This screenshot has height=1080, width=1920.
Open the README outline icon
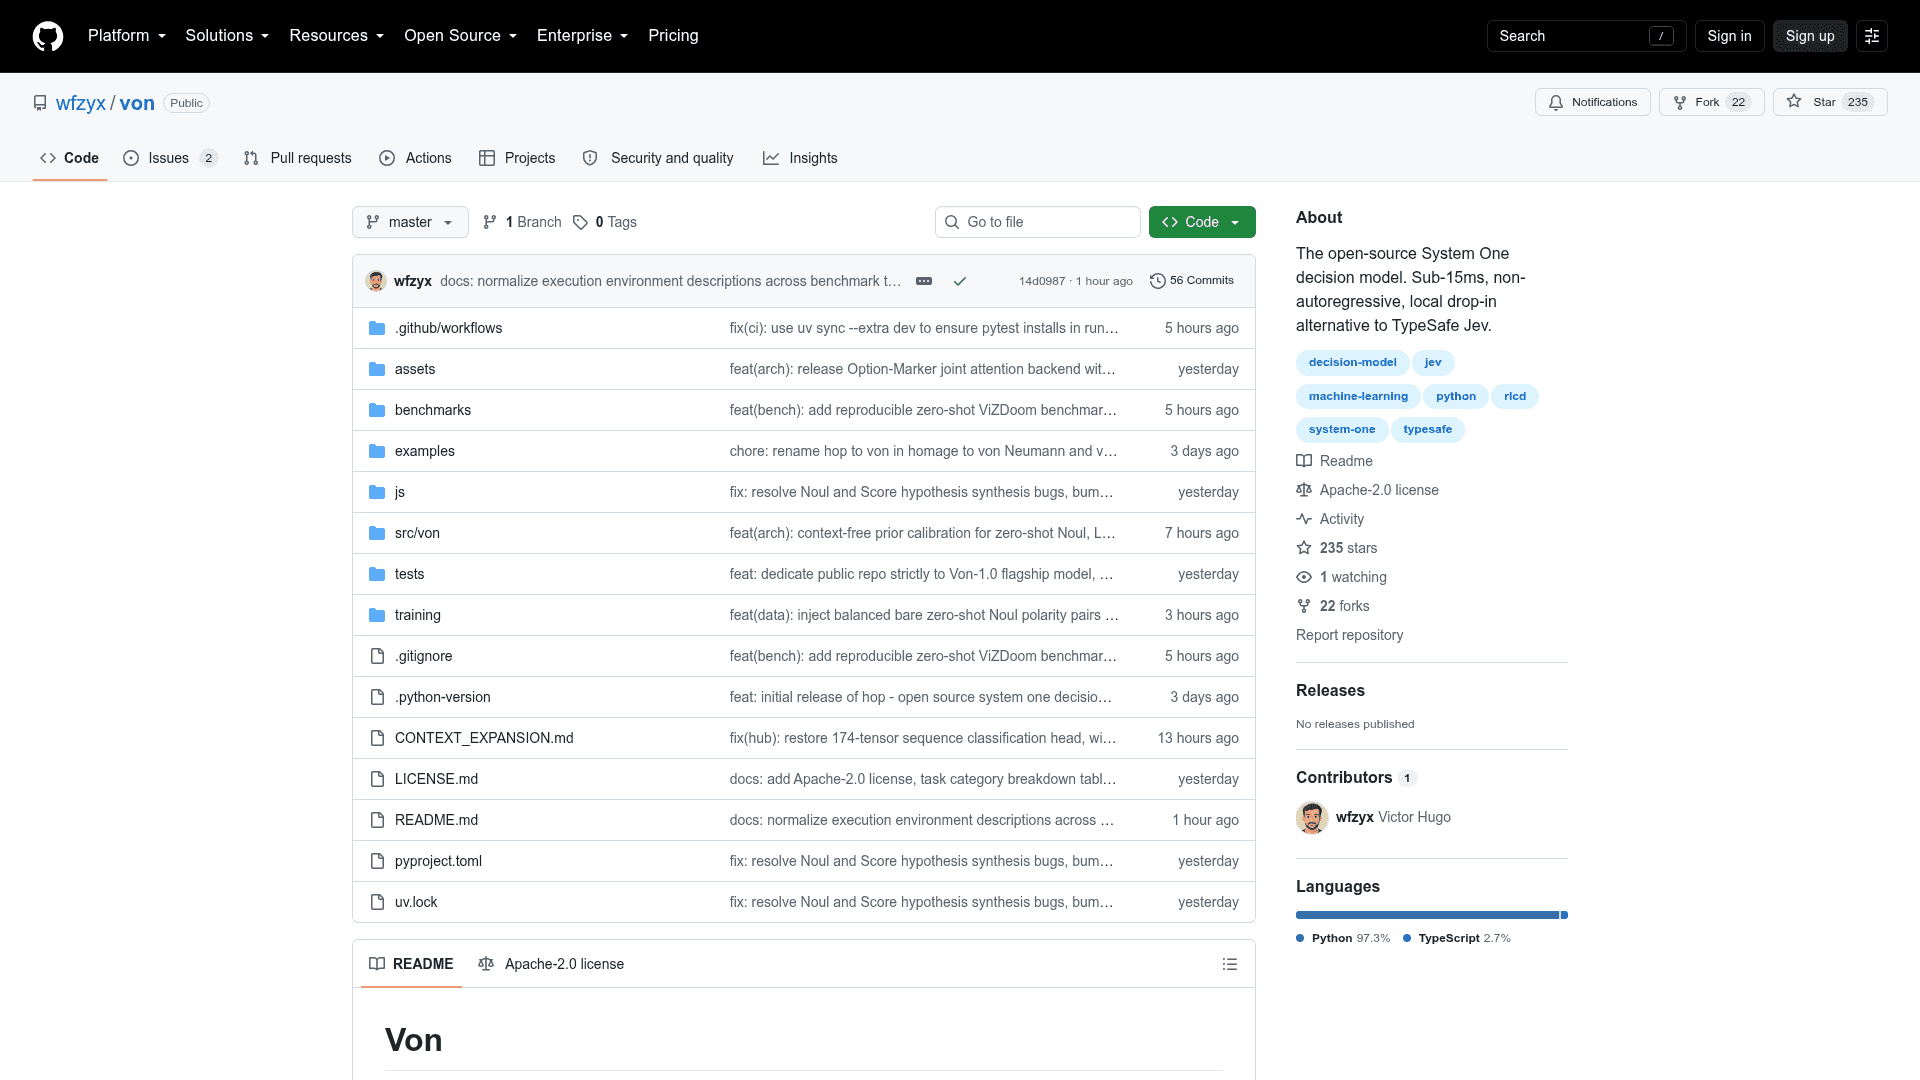1230,964
